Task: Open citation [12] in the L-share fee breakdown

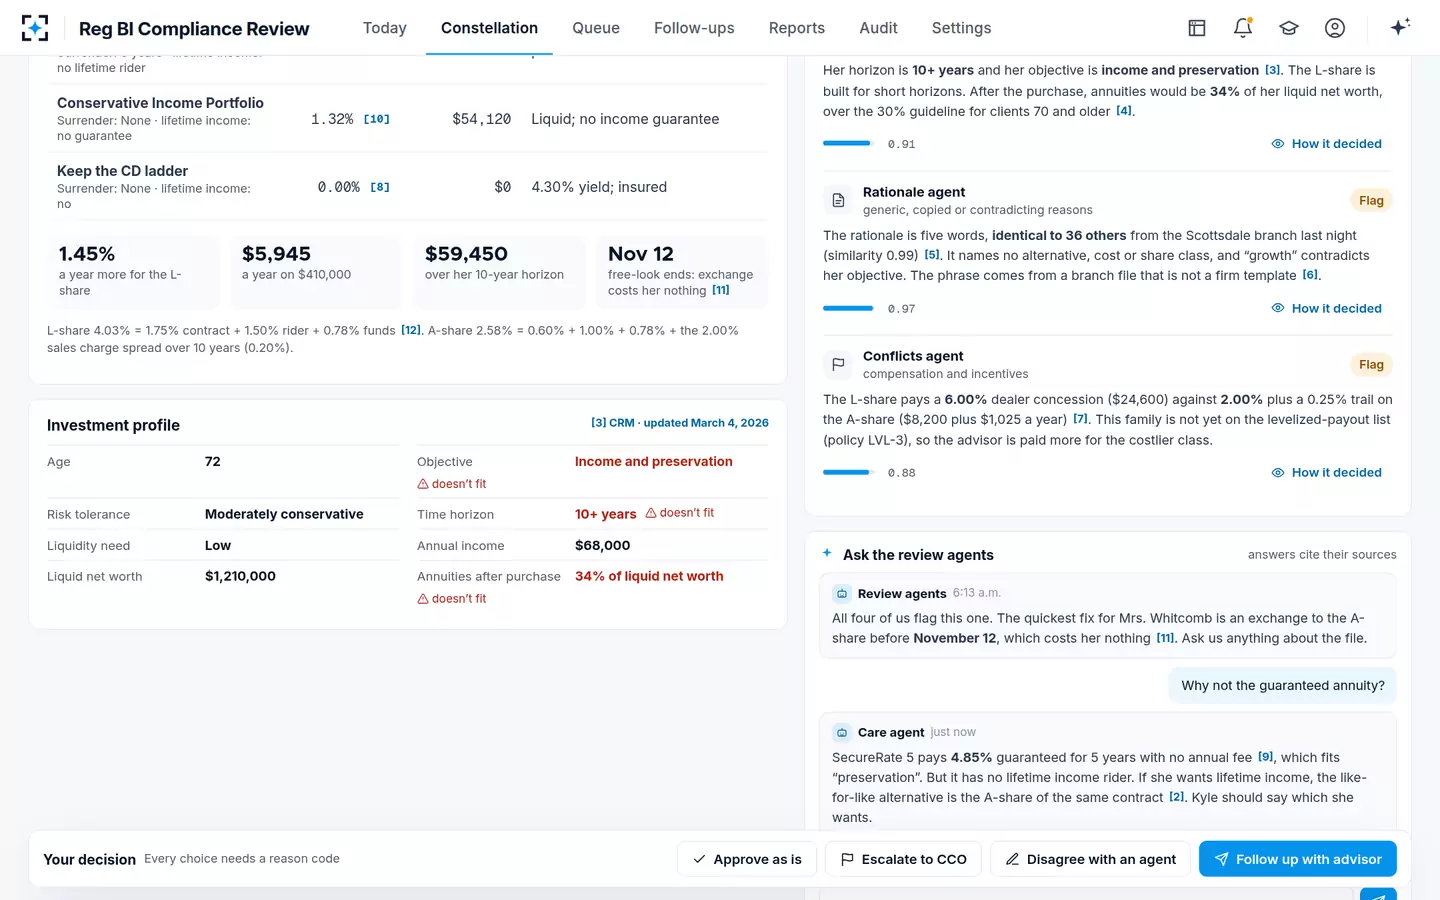Action: [x=411, y=330]
